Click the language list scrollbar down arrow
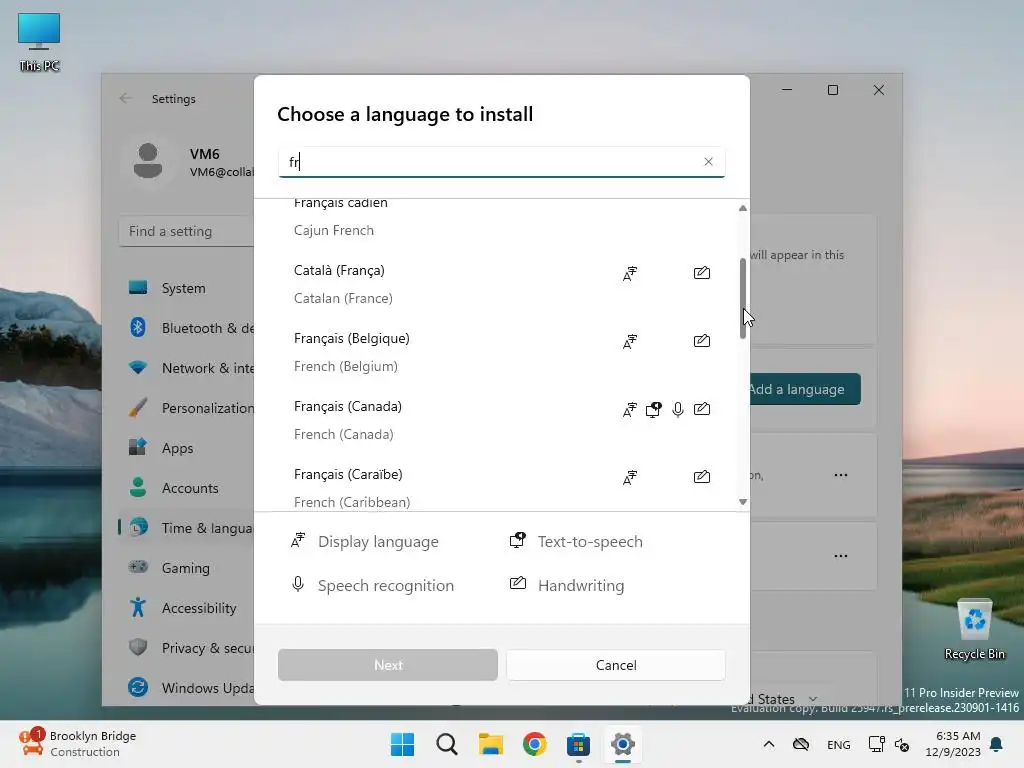The image size is (1024, 768). (743, 502)
